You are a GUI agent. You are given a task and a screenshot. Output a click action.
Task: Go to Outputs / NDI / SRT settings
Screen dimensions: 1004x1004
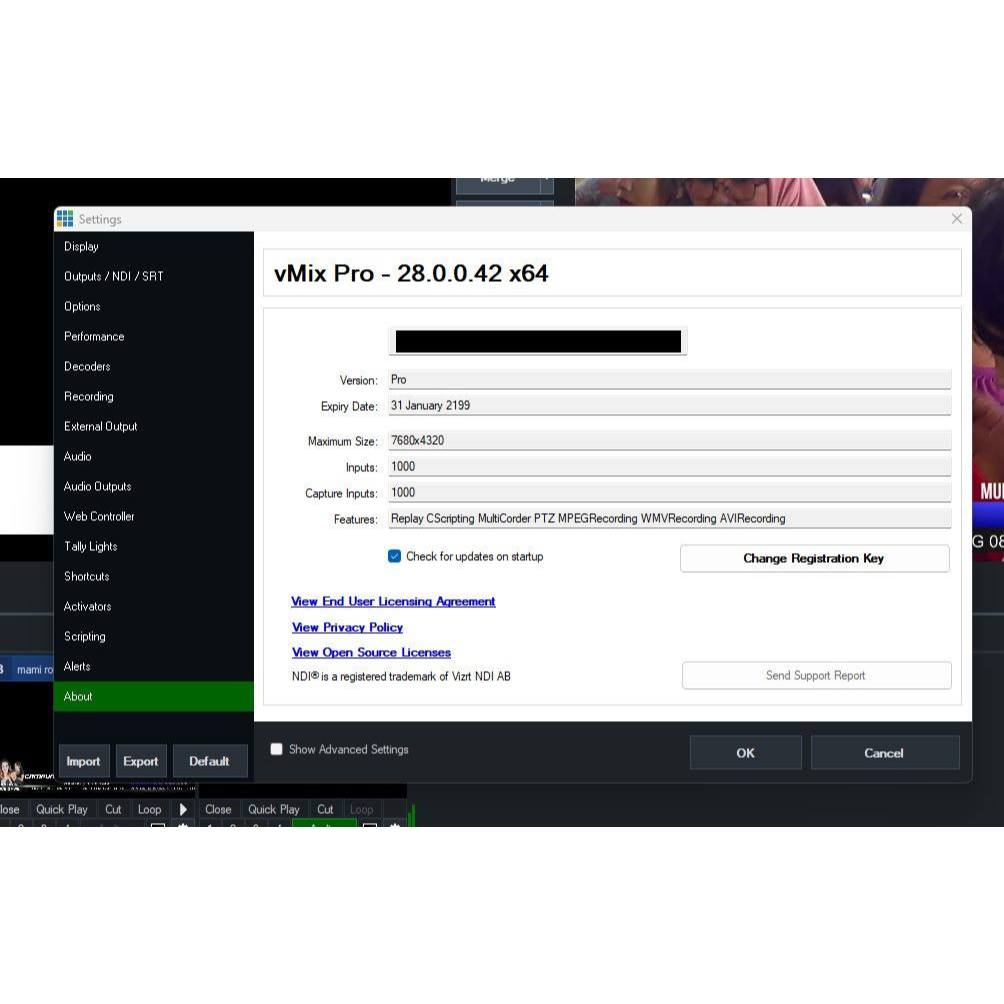click(x=154, y=277)
